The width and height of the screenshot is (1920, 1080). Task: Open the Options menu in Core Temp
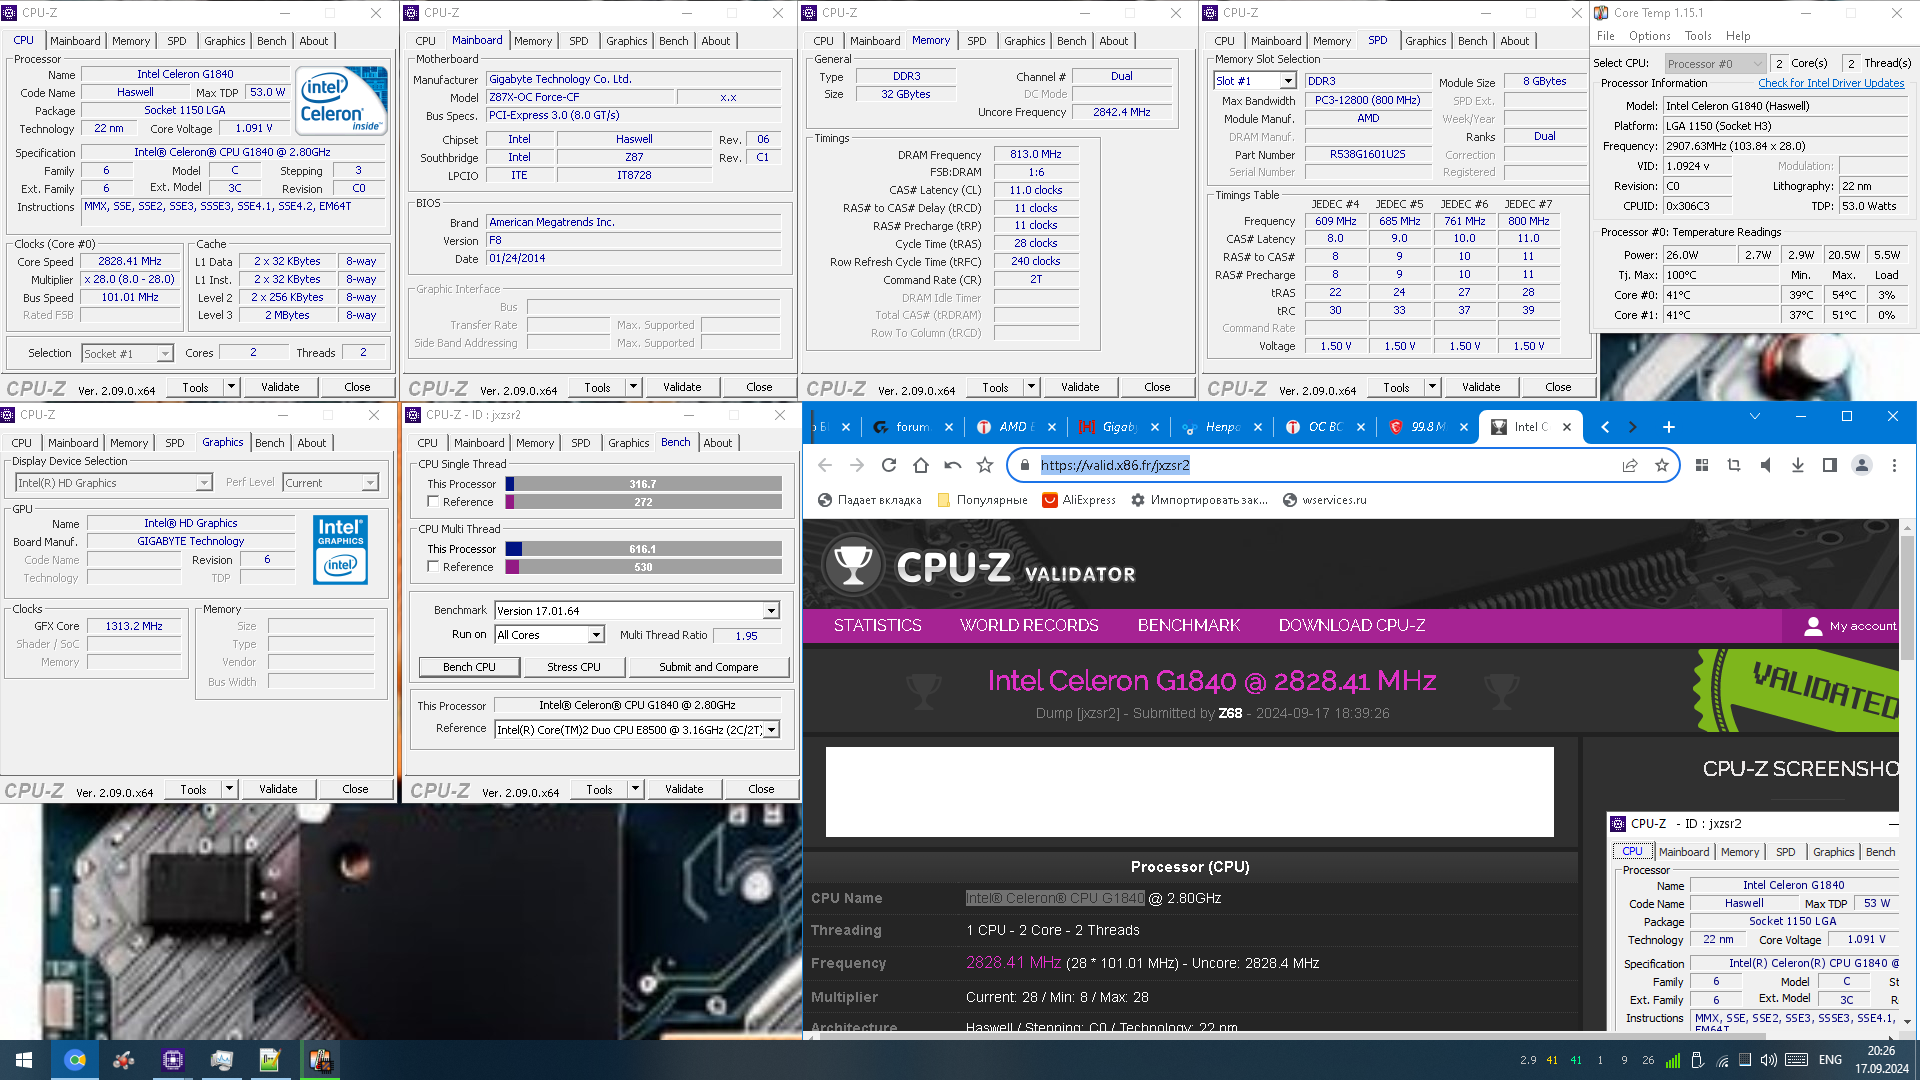point(1649,36)
